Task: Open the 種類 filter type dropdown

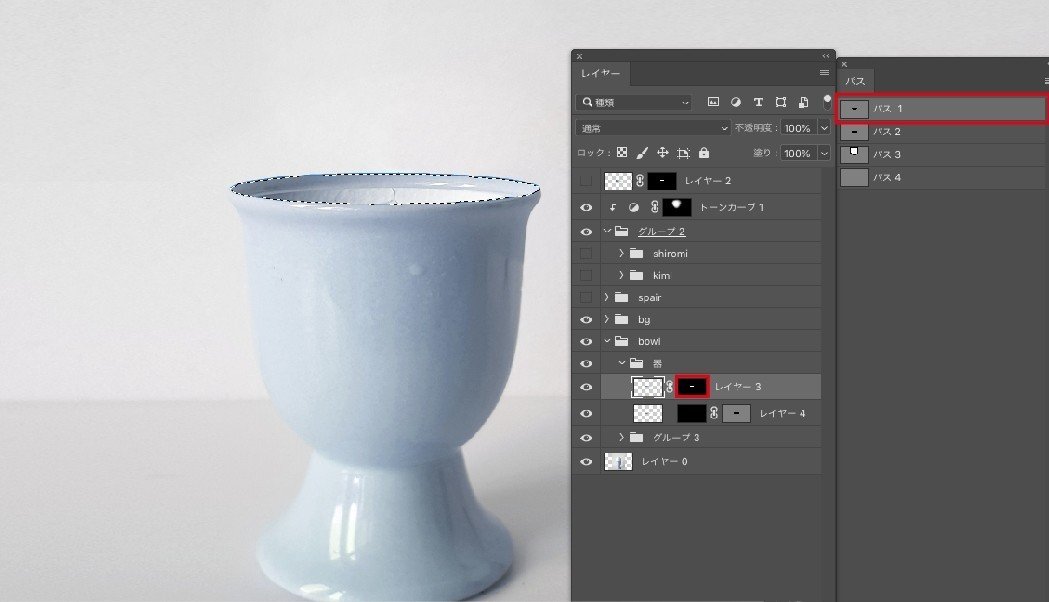Action: point(633,102)
